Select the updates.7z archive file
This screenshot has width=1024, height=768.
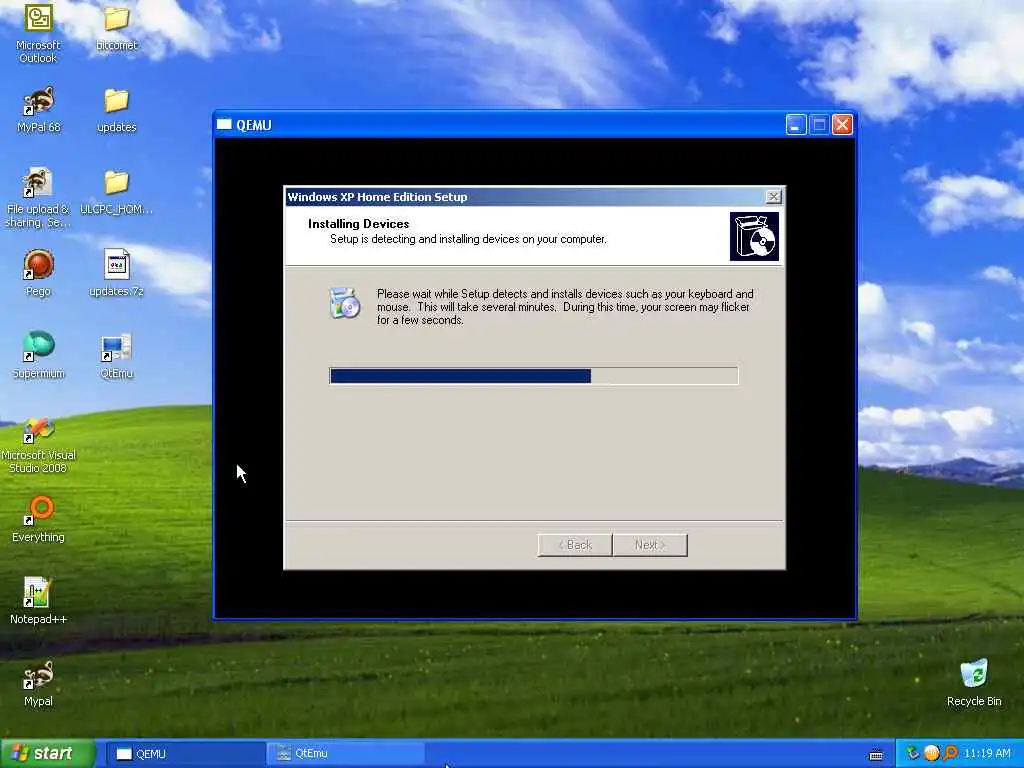116,273
